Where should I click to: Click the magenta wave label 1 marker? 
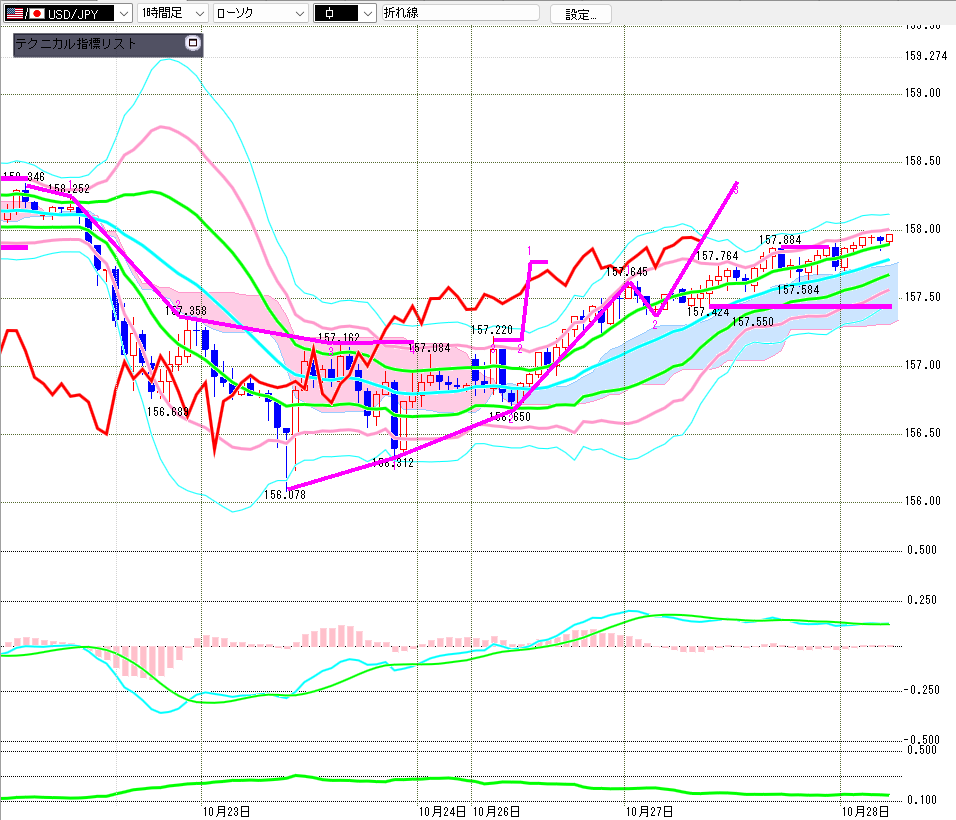click(x=529, y=251)
